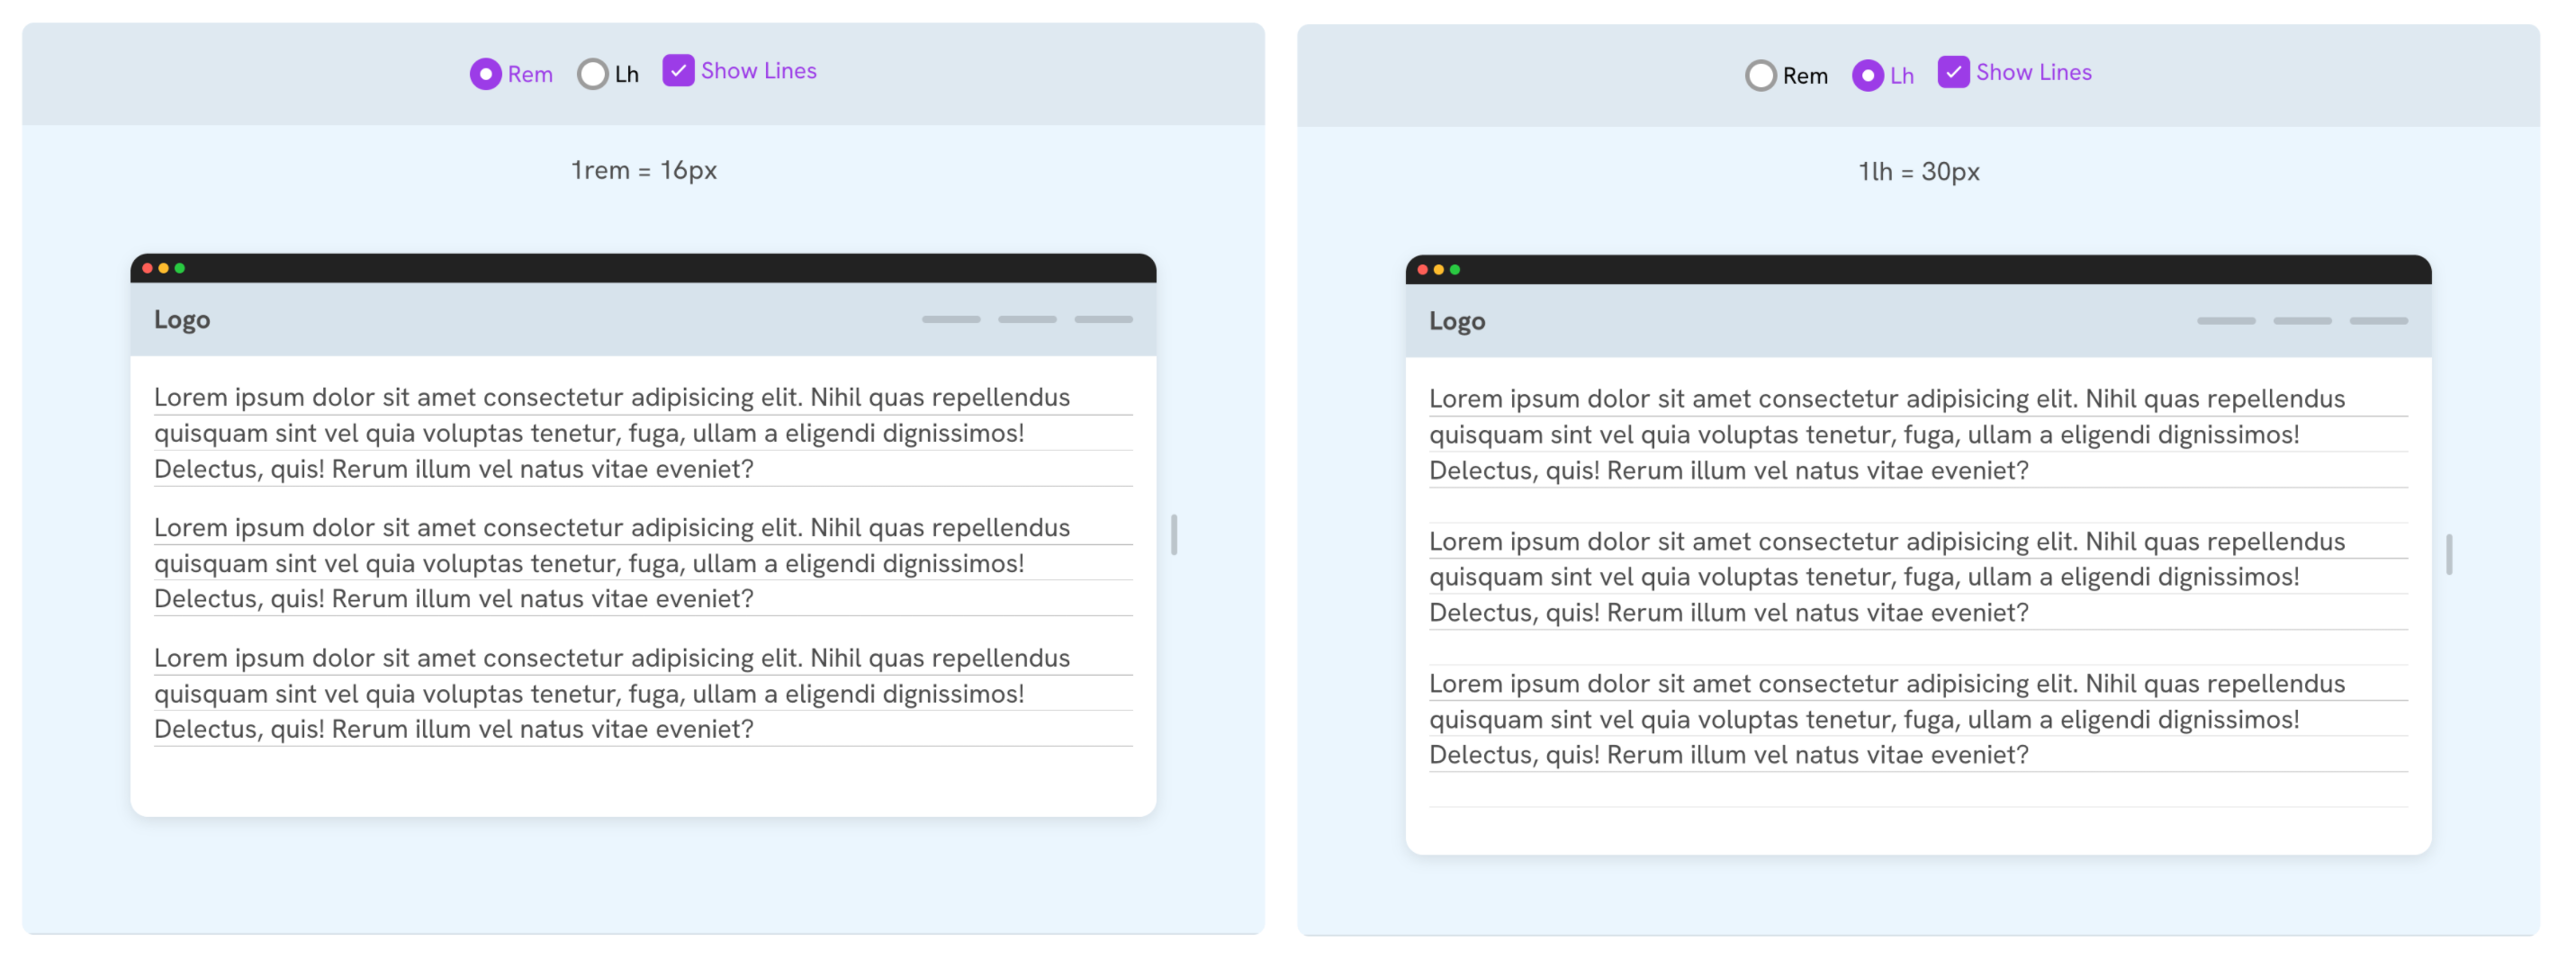The height and width of the screenshot is (959, 2576).
Task: Click the red dot in left mock browser
Action: click(x=147, y=268)
